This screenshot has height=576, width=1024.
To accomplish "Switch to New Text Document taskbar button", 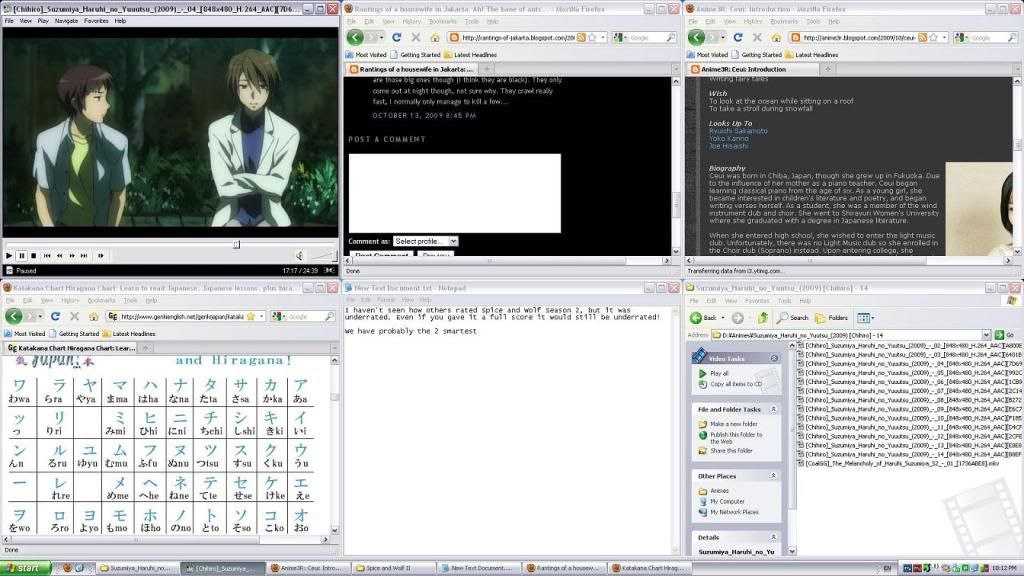I will (479, 568).
